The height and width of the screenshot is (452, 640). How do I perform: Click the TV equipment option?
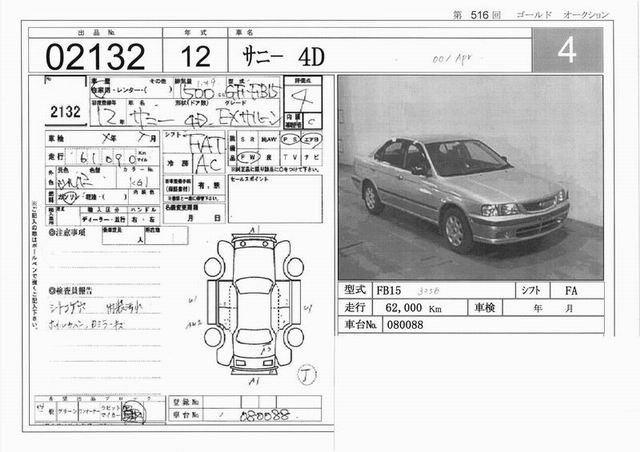[x=290, y=157]
